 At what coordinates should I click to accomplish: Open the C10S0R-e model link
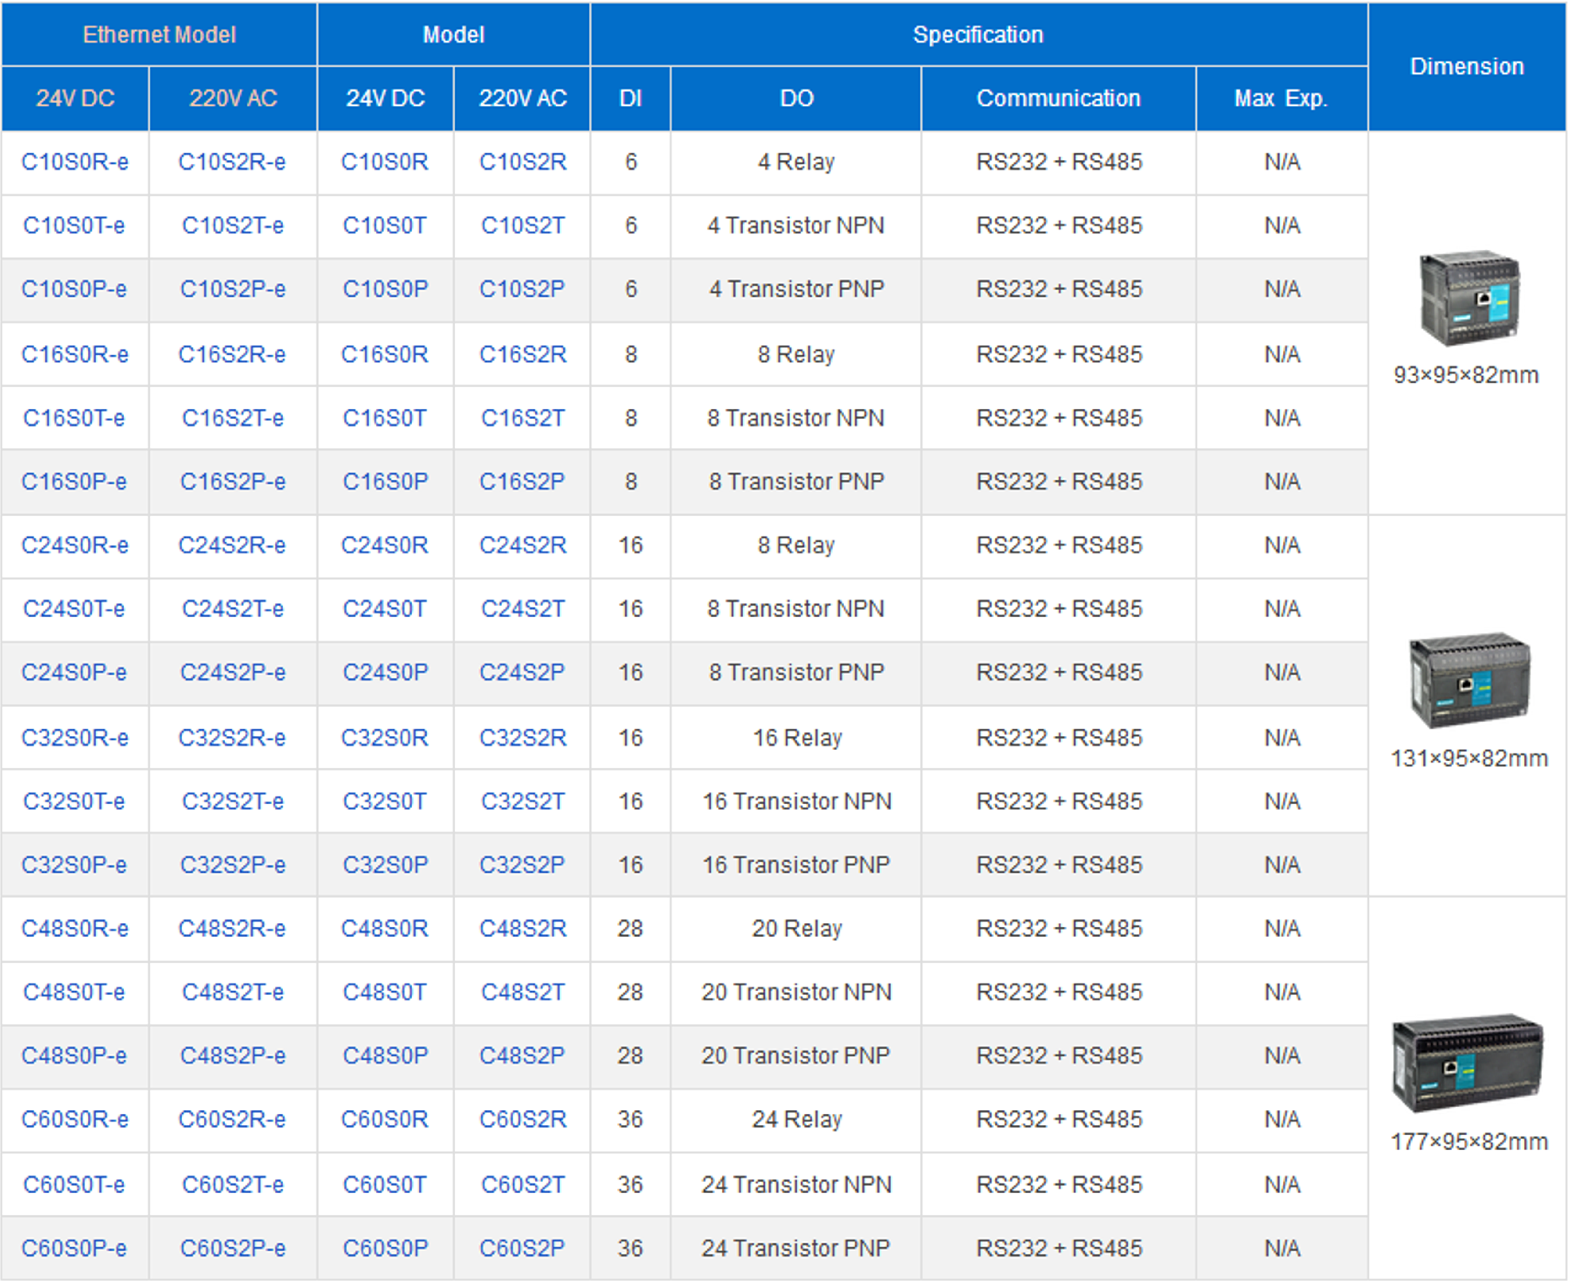coord(75,162)
